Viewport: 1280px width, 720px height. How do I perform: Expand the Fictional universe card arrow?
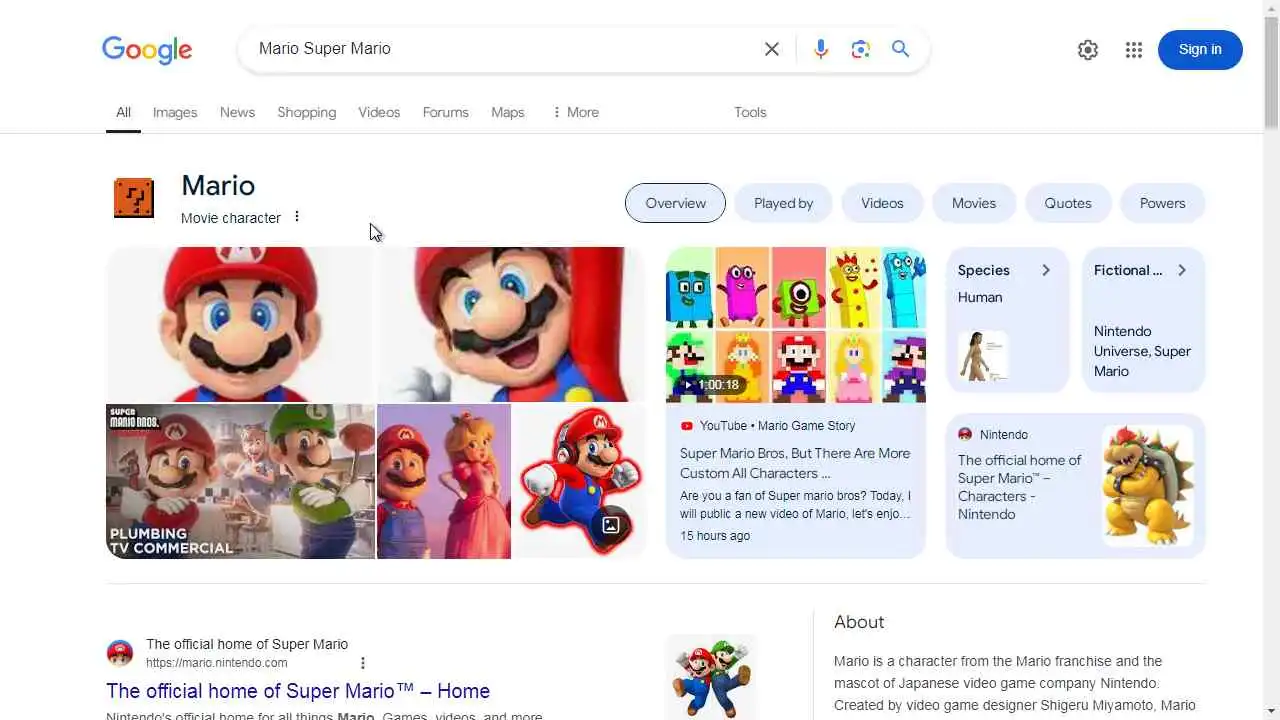(1182, 270)
